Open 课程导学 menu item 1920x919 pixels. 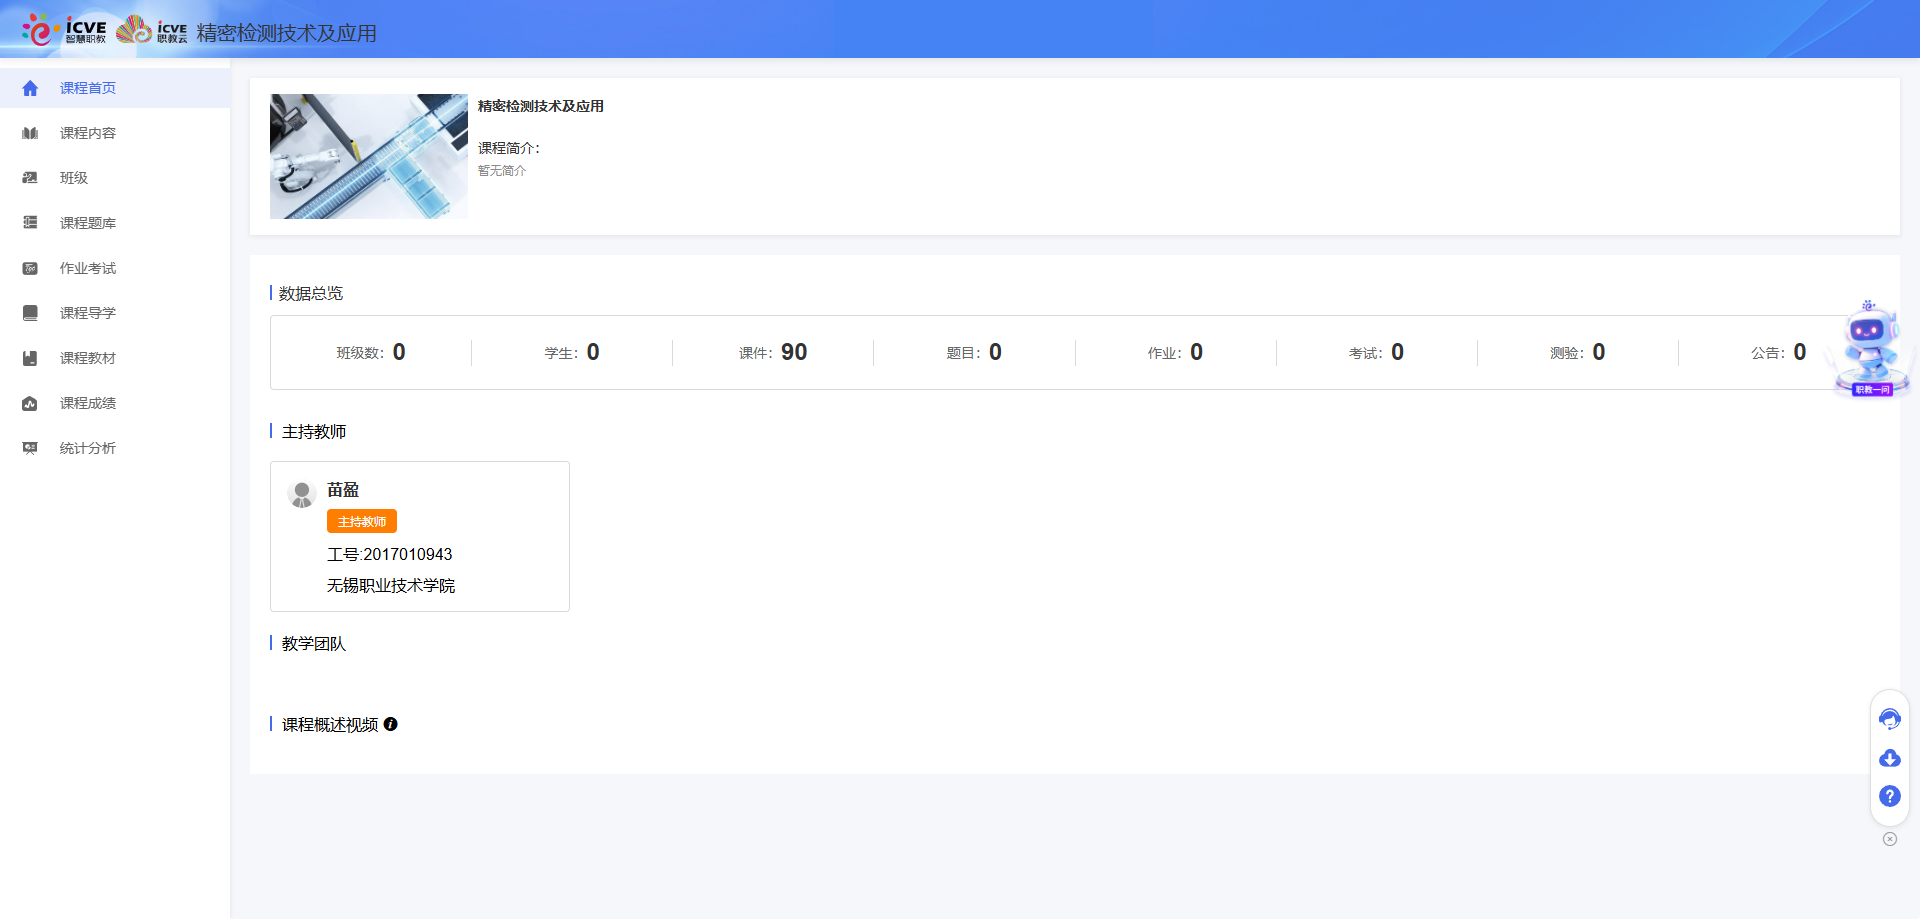pyautogui.click(x=115, y=313)
